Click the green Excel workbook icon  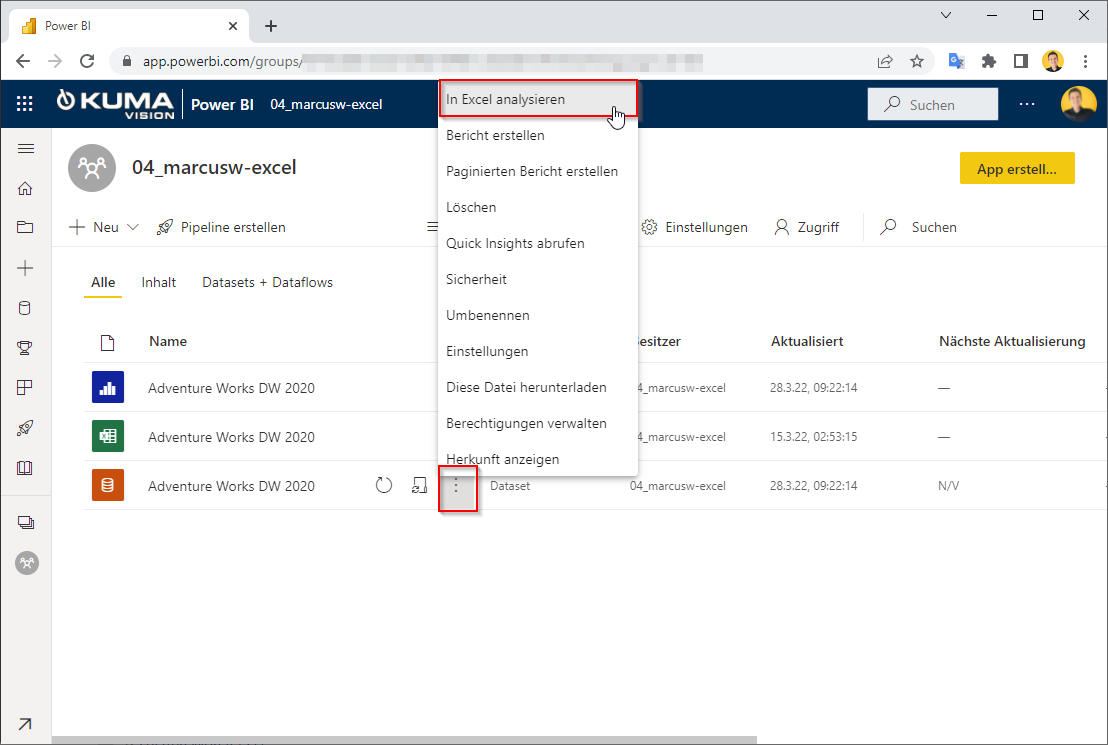pos(108,436)
